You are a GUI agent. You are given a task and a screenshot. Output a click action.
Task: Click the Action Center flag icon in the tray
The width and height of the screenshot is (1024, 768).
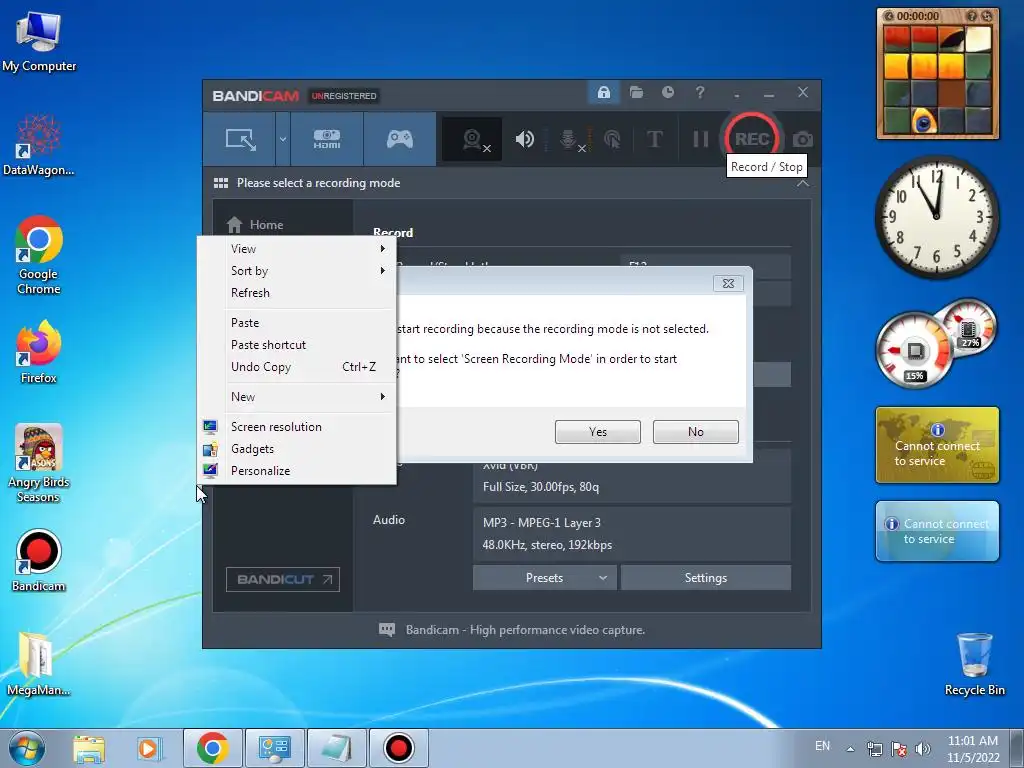(899, 749)
